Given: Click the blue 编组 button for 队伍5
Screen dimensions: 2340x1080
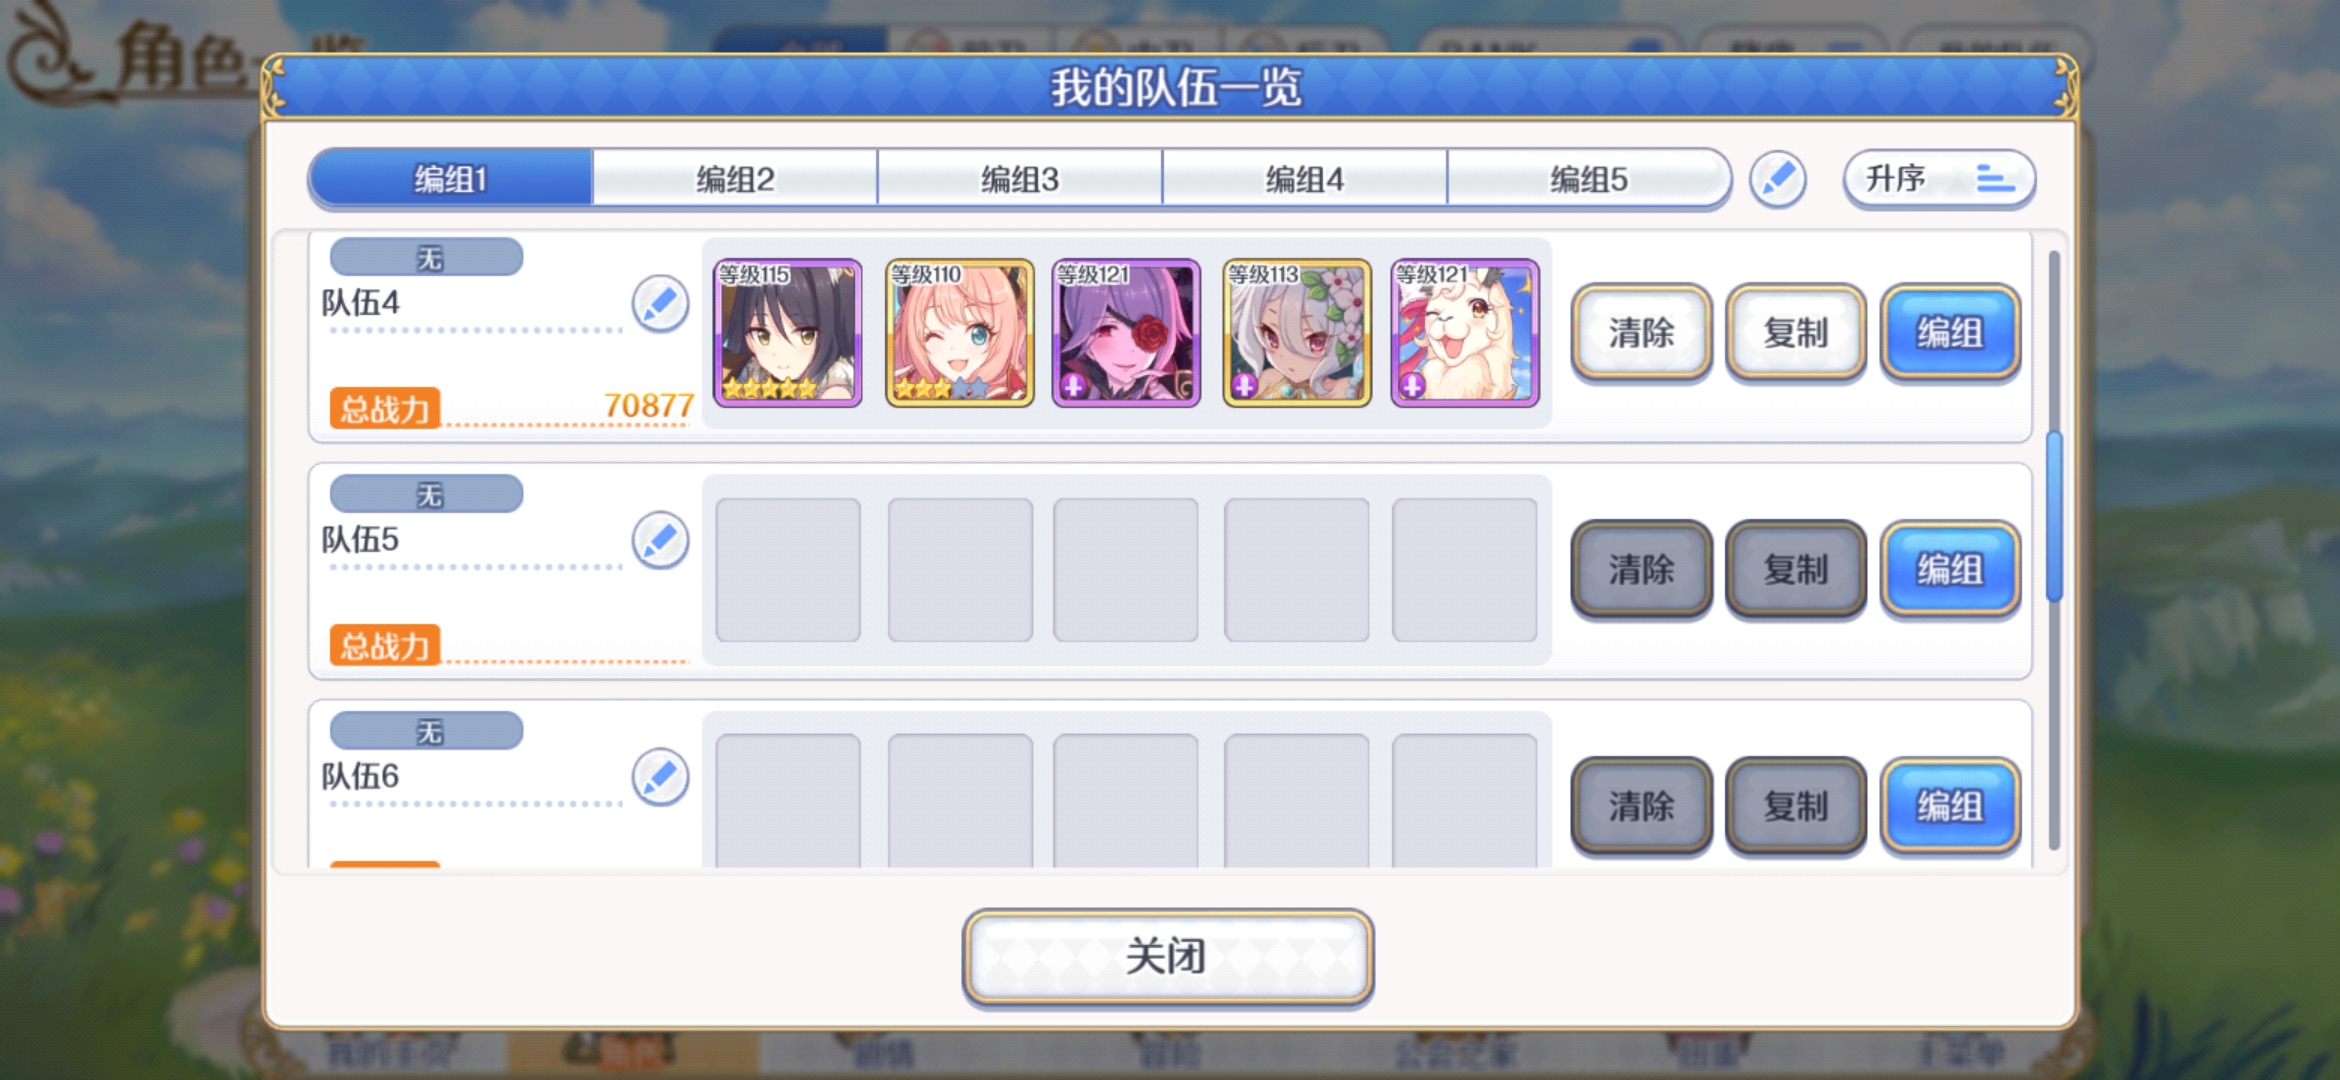Looking at the screenshot, I should (1950, 570).
